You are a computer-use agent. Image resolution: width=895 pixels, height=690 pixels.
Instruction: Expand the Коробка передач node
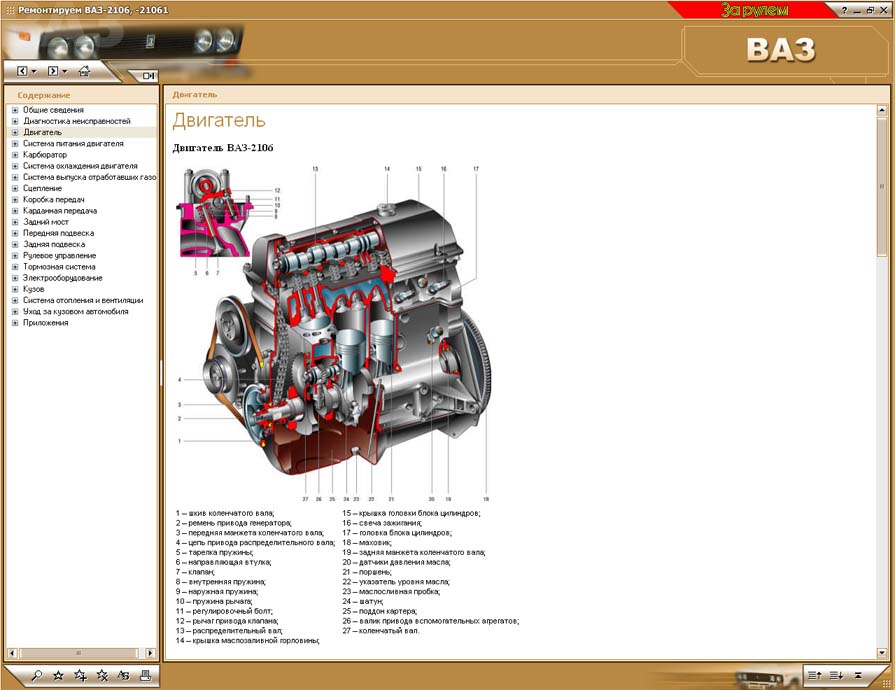(x=15, y=200)
